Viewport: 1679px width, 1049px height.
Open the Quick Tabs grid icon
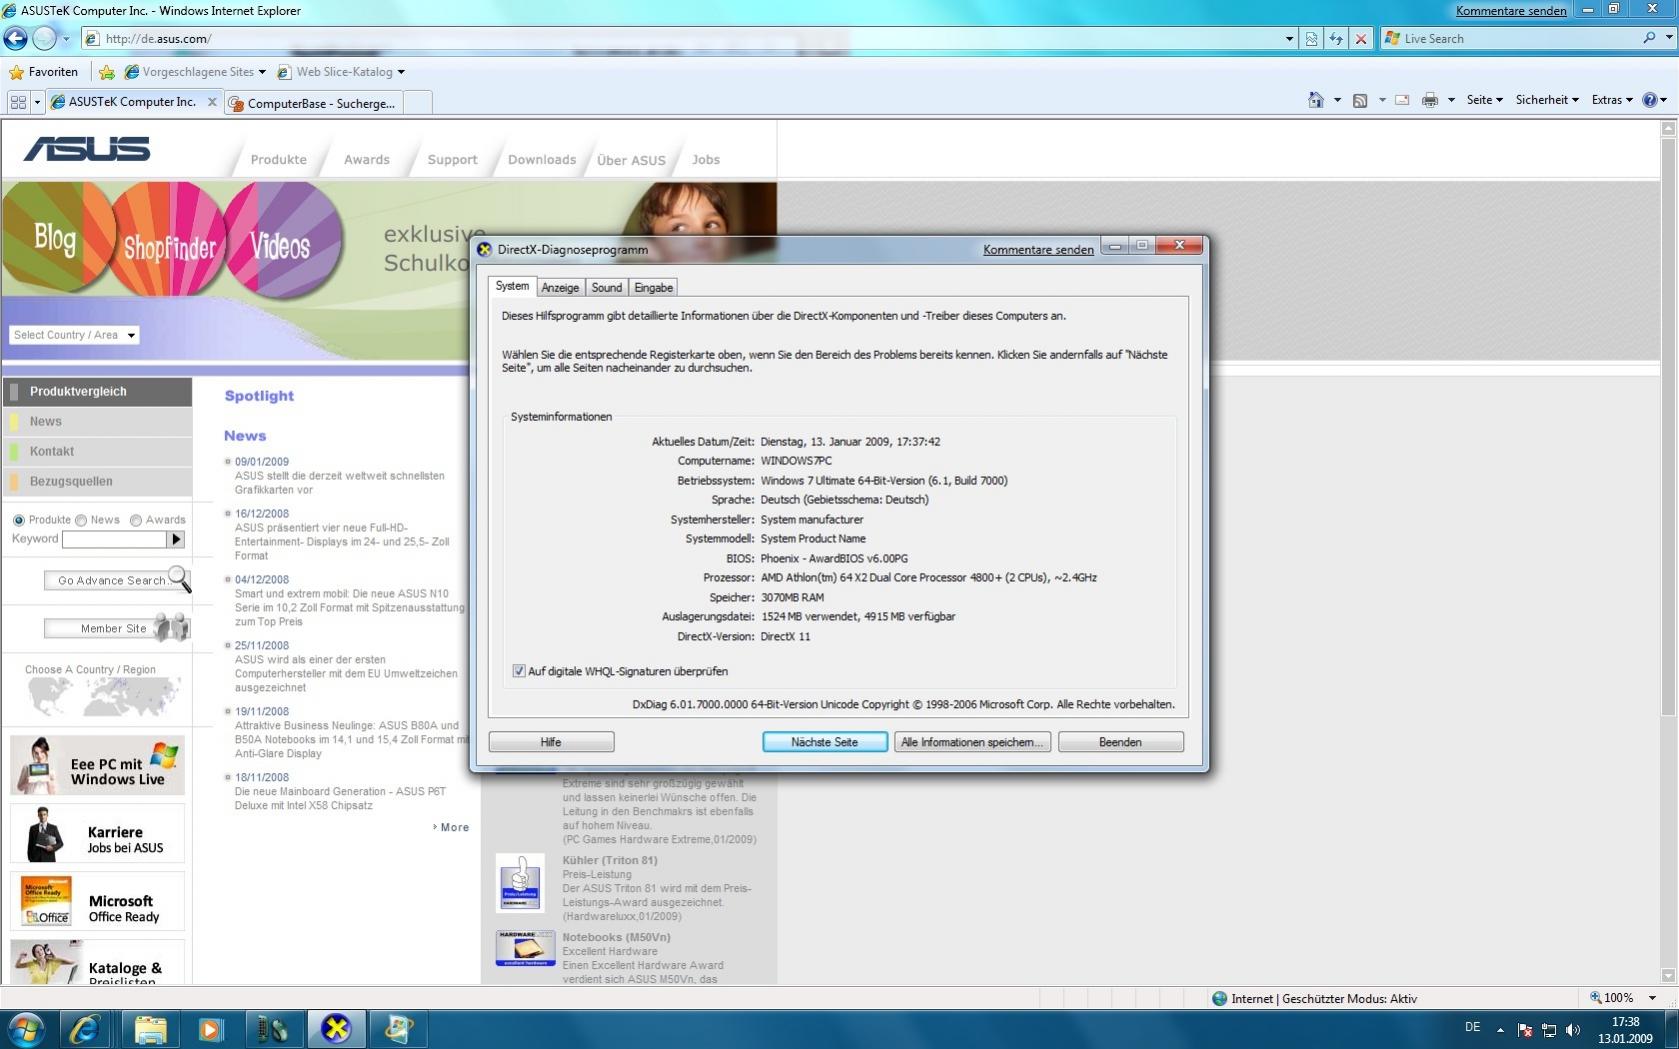[18, 102]
